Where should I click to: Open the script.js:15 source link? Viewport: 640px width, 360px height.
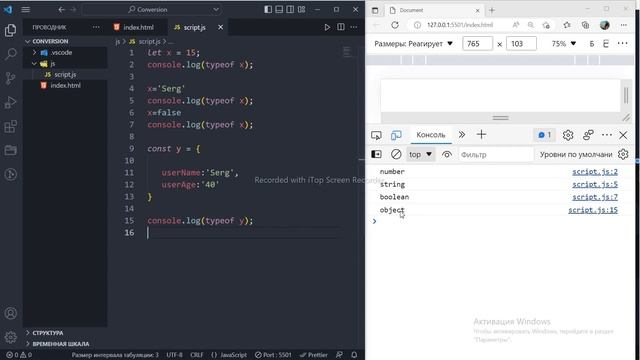(593, 210)
